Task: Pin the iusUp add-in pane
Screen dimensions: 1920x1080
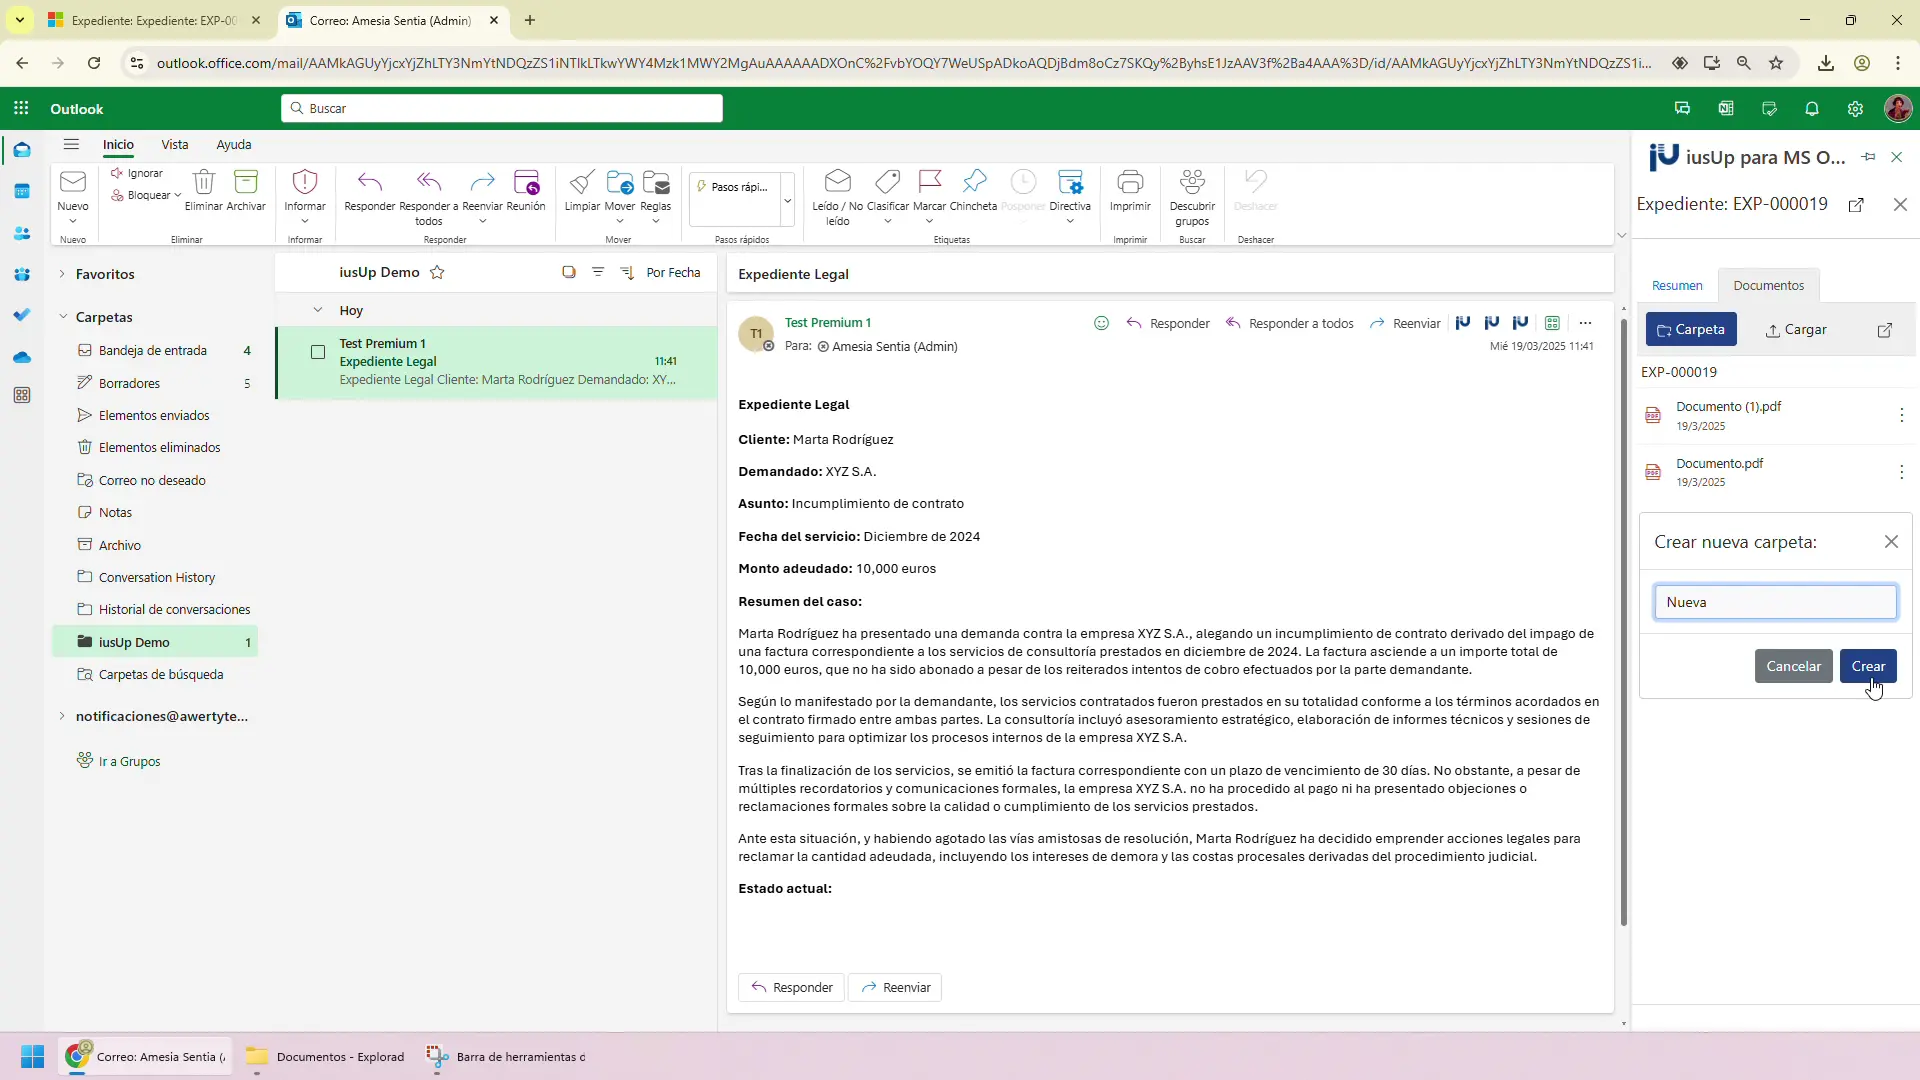Action: click(1868, 157)
